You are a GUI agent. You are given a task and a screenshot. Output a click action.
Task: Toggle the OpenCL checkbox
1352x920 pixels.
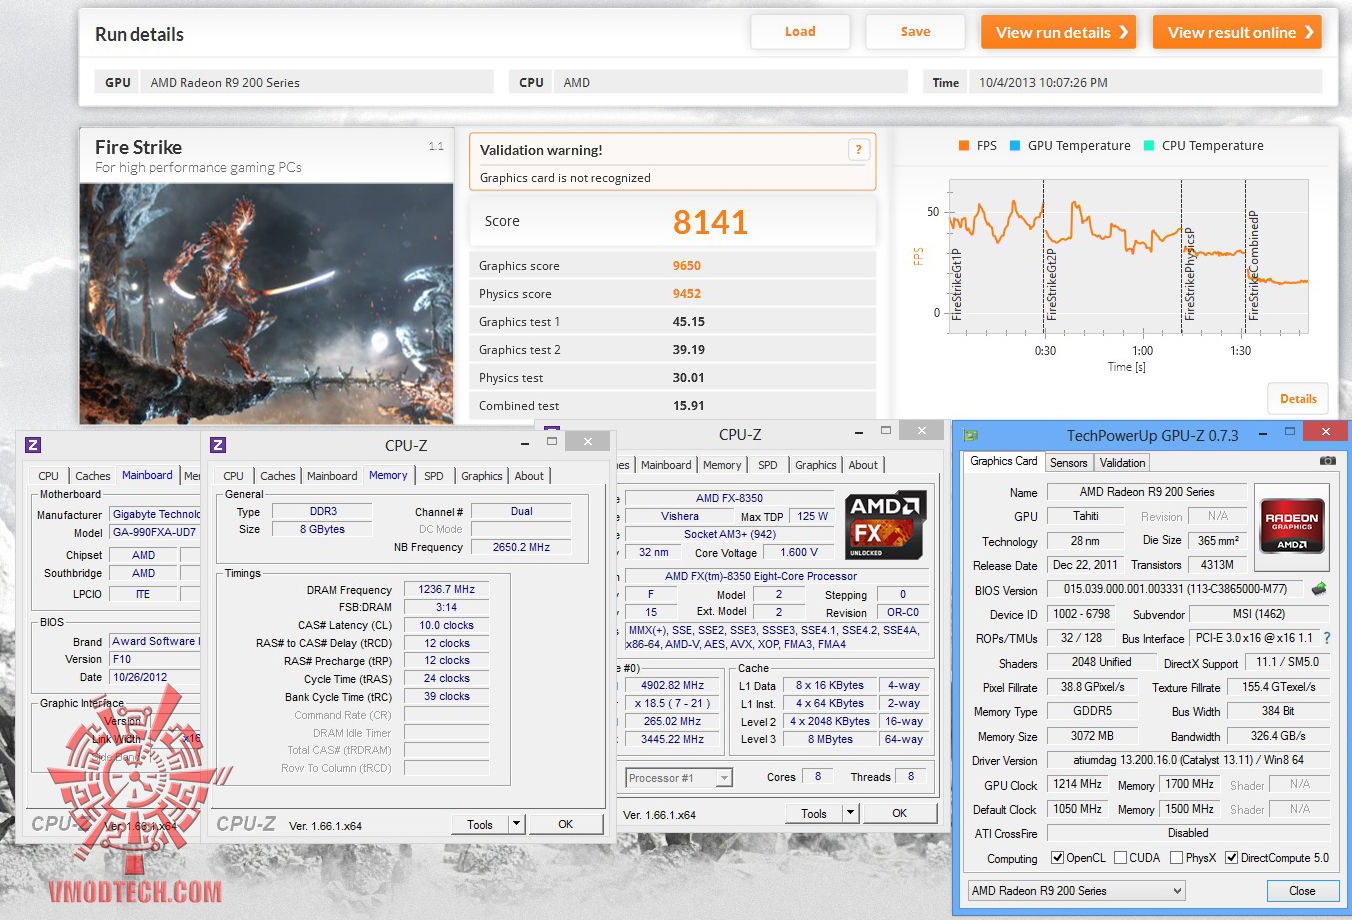click(x=1057, y=858)
